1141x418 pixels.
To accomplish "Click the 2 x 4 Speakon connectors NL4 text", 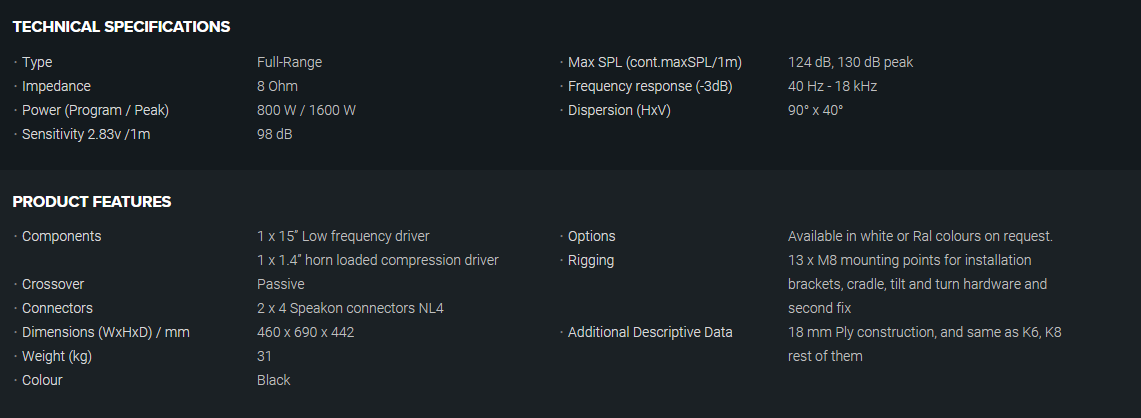I will pyautogui.click(x=350, y=308).
